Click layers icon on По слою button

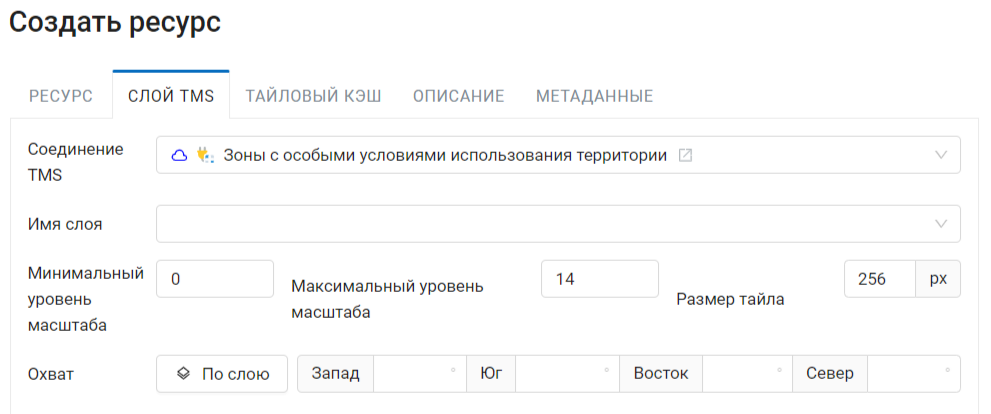point(183,374)
